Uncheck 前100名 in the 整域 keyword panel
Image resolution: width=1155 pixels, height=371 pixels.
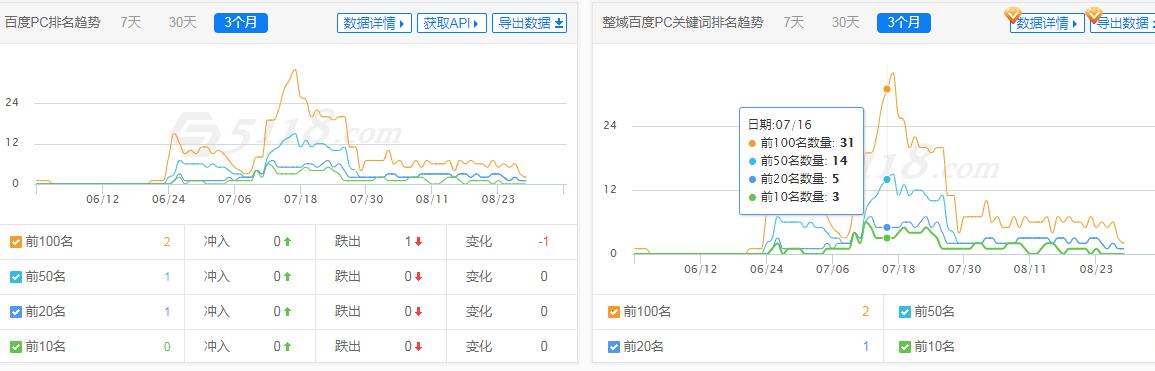pos(614,311)
